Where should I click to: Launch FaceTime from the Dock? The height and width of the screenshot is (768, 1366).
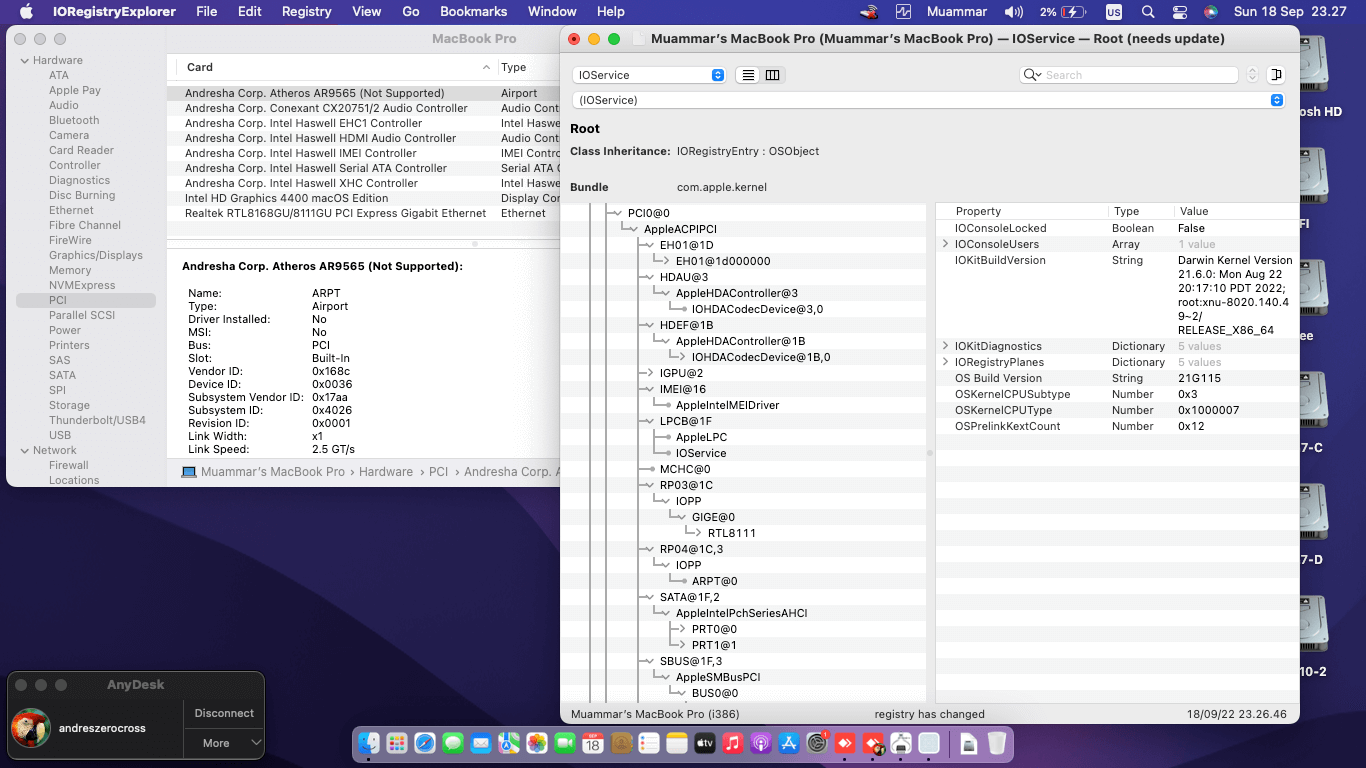click(565, 743)
